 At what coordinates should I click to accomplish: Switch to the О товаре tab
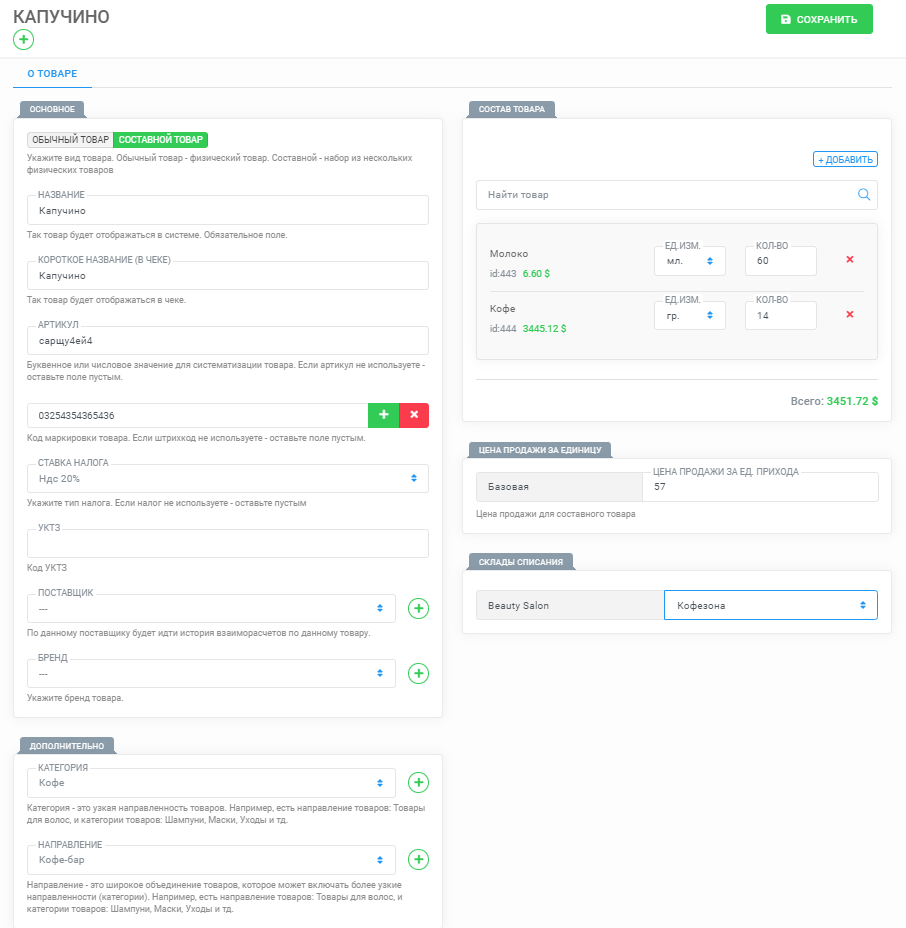pos(52,73)
